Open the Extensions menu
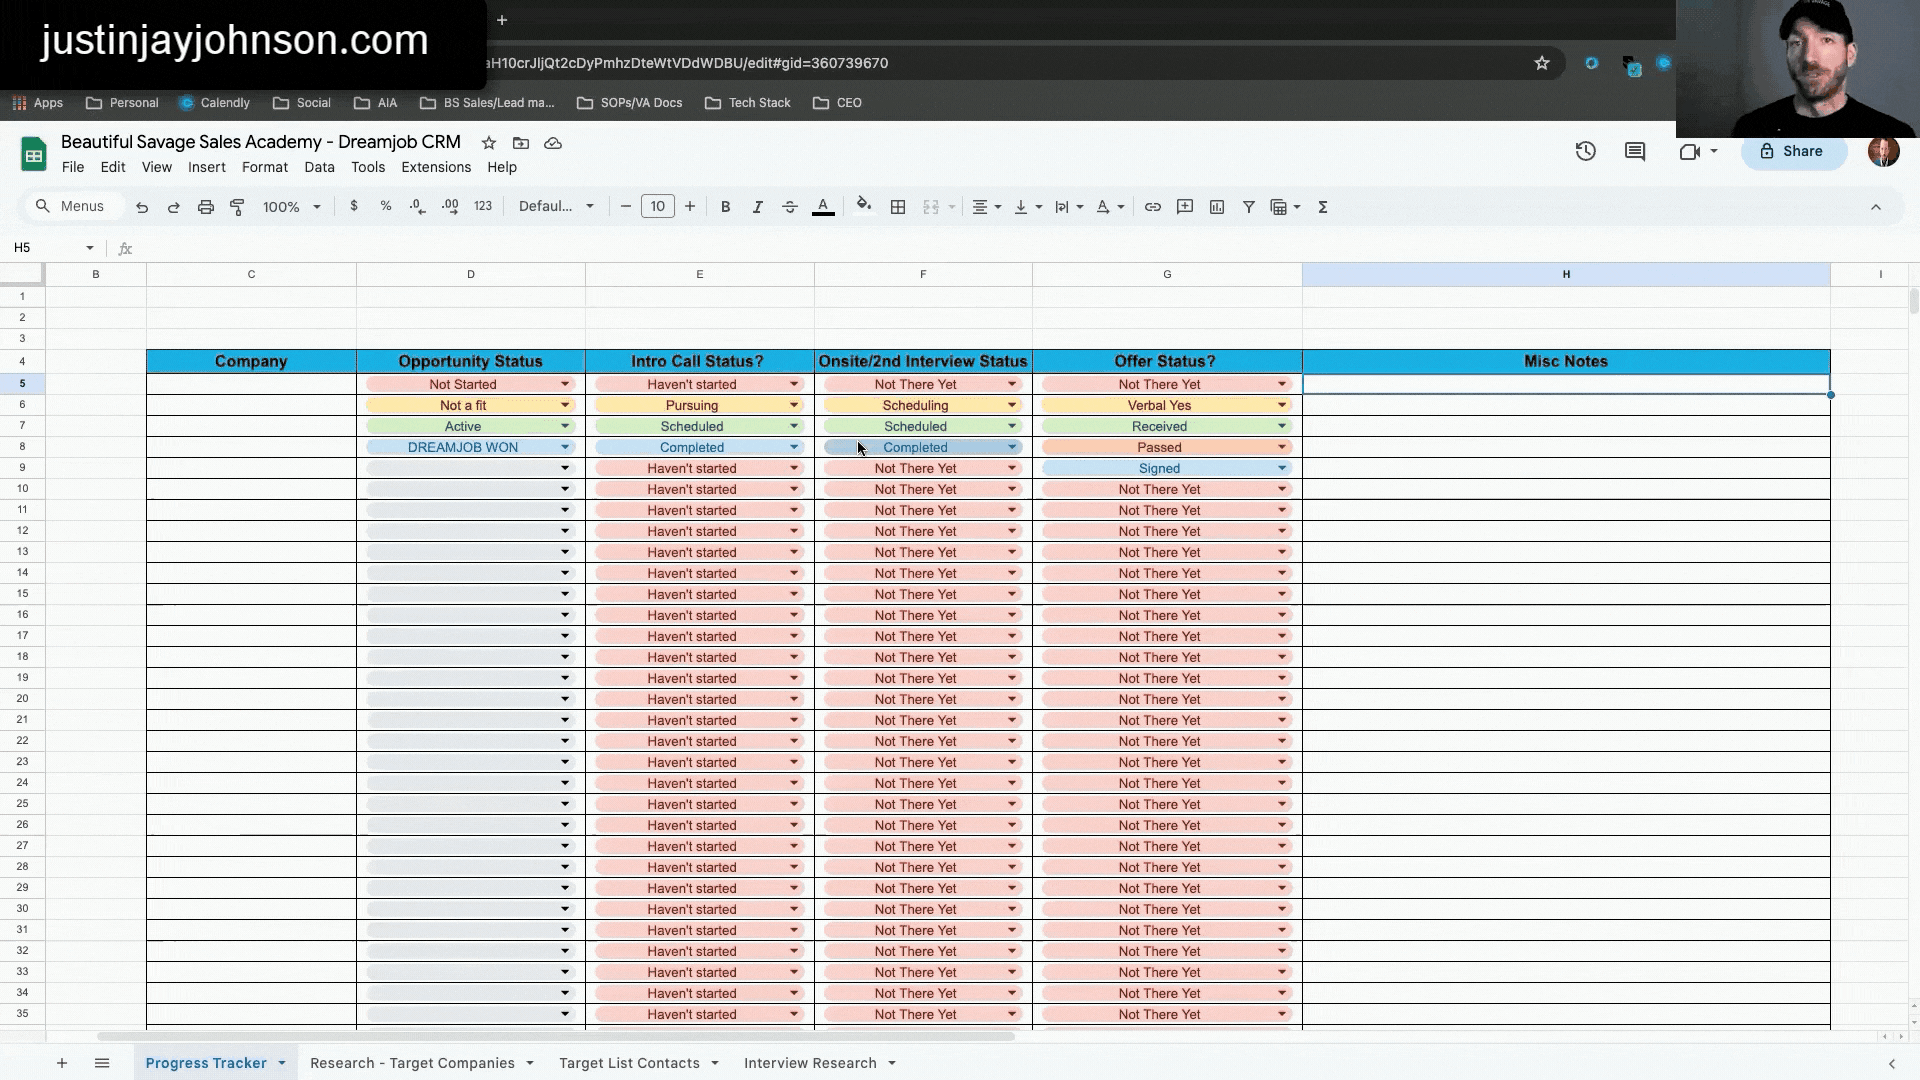 (435, 167)
